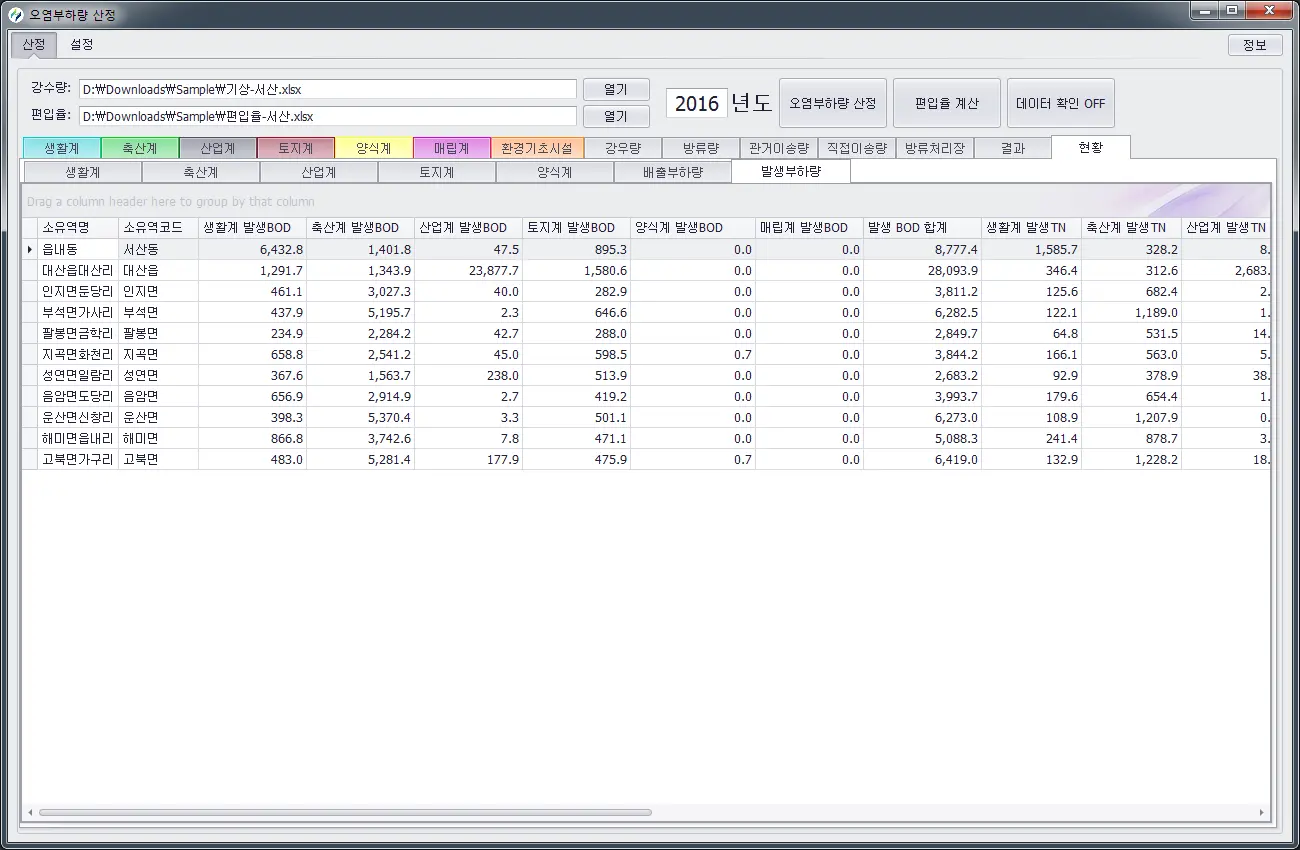The width and height of the screenshot is (1300, 850).
Task: Click the 28,093.9 BOD total cell
Action: click(x=922, y=270)
